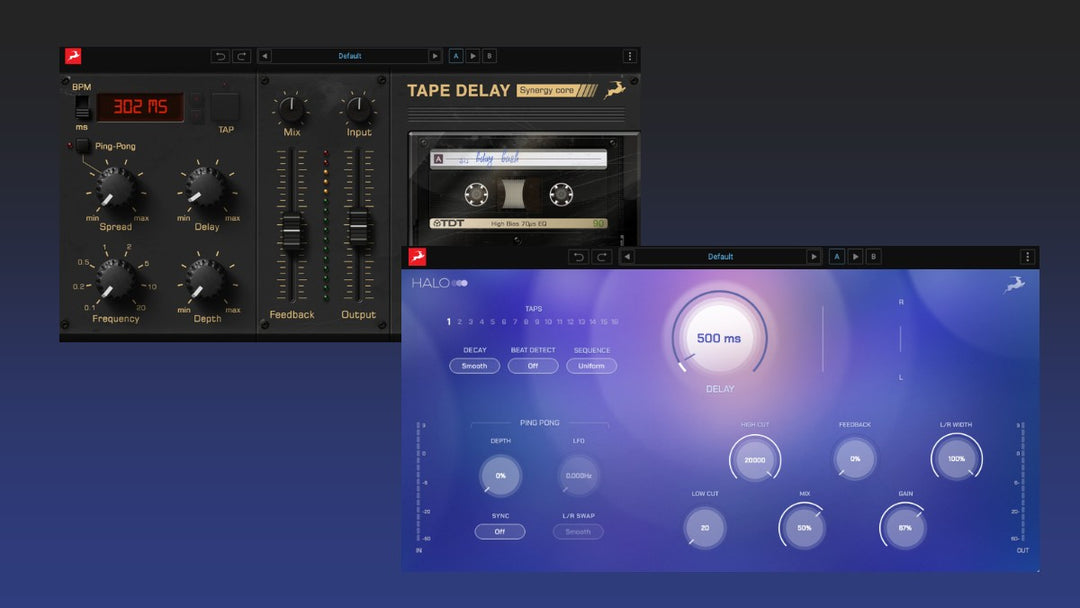
Task: Undo the last change in Tape Delay
Action: click(220, 56)
